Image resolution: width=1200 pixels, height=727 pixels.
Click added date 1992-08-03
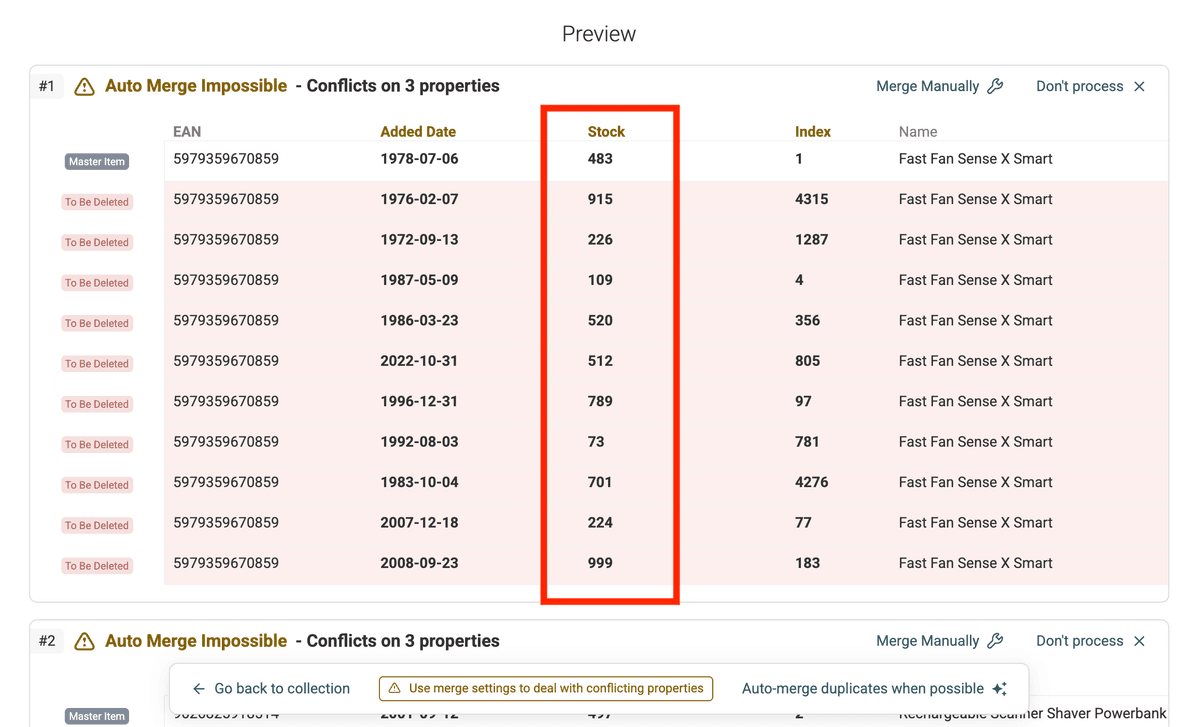419,442
